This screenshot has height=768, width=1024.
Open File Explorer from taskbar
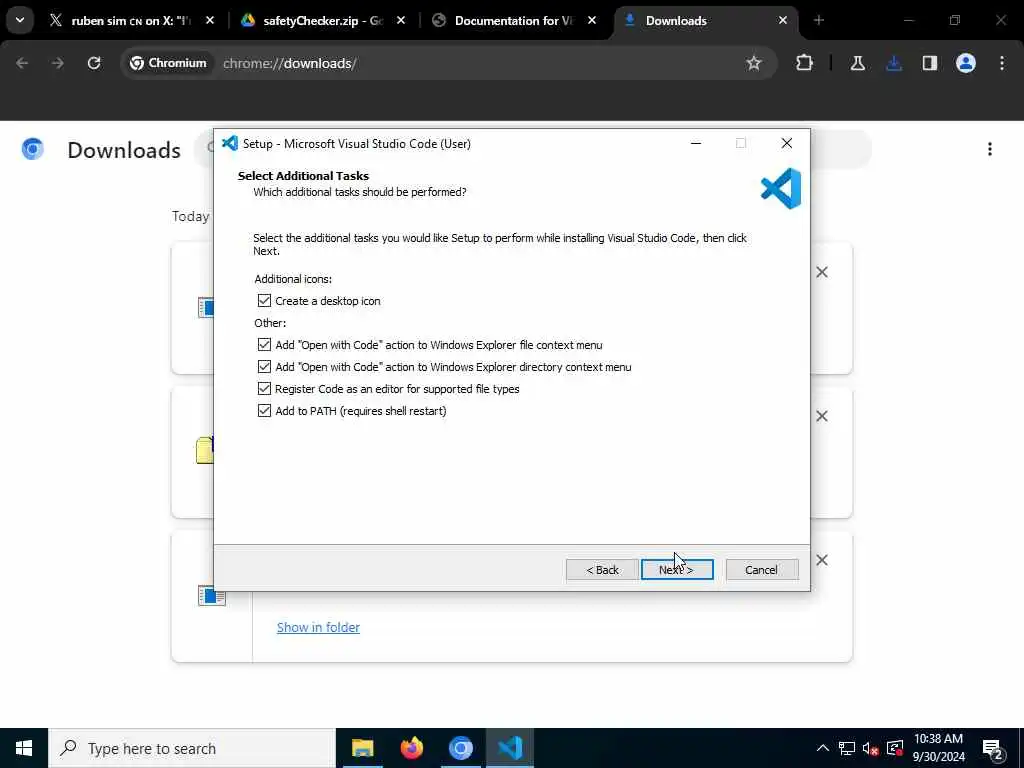[x=362, y=748]
